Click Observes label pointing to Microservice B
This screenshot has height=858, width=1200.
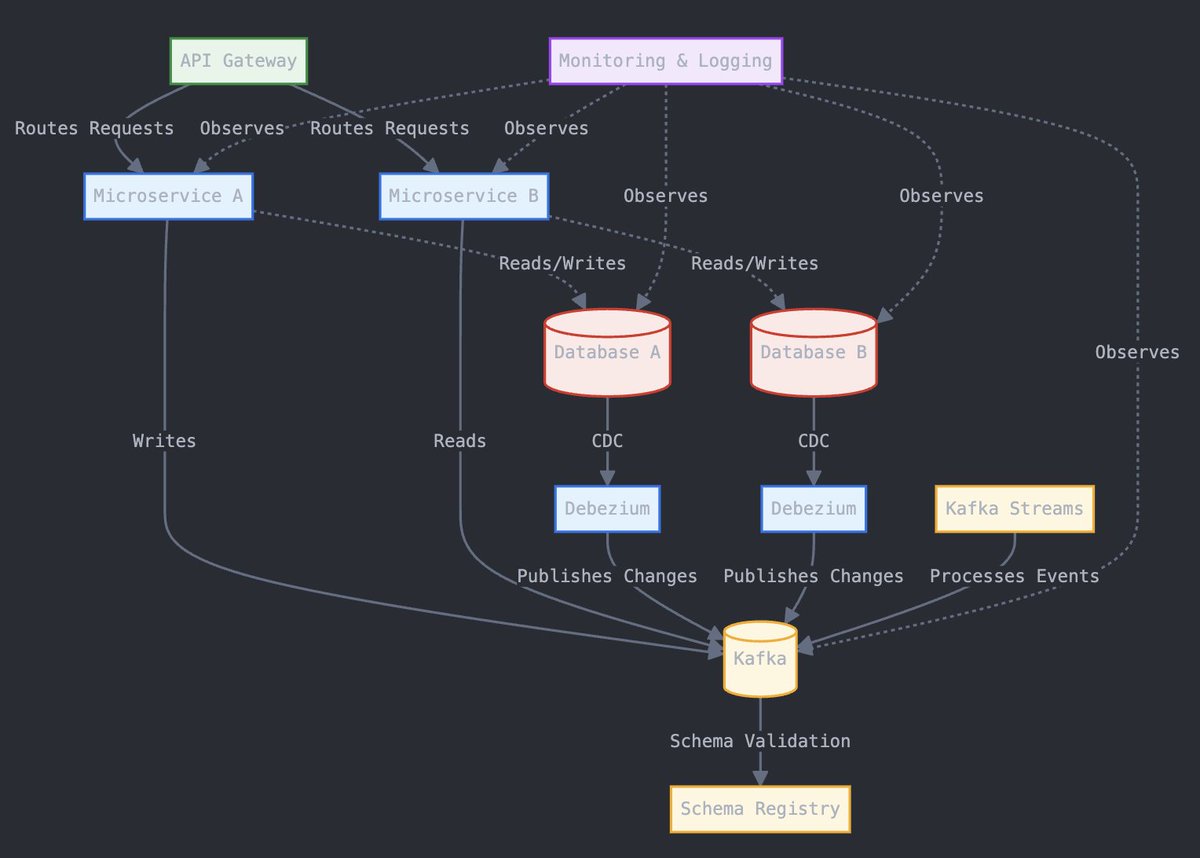[x=546, y=128]
